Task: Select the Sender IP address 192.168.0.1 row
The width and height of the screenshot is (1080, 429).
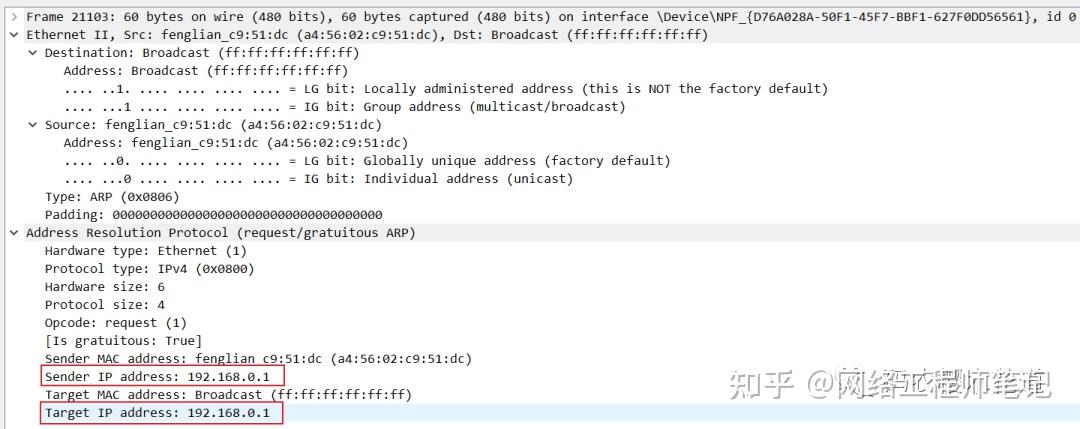Action: pyautogui.click(x=162, y=376)
